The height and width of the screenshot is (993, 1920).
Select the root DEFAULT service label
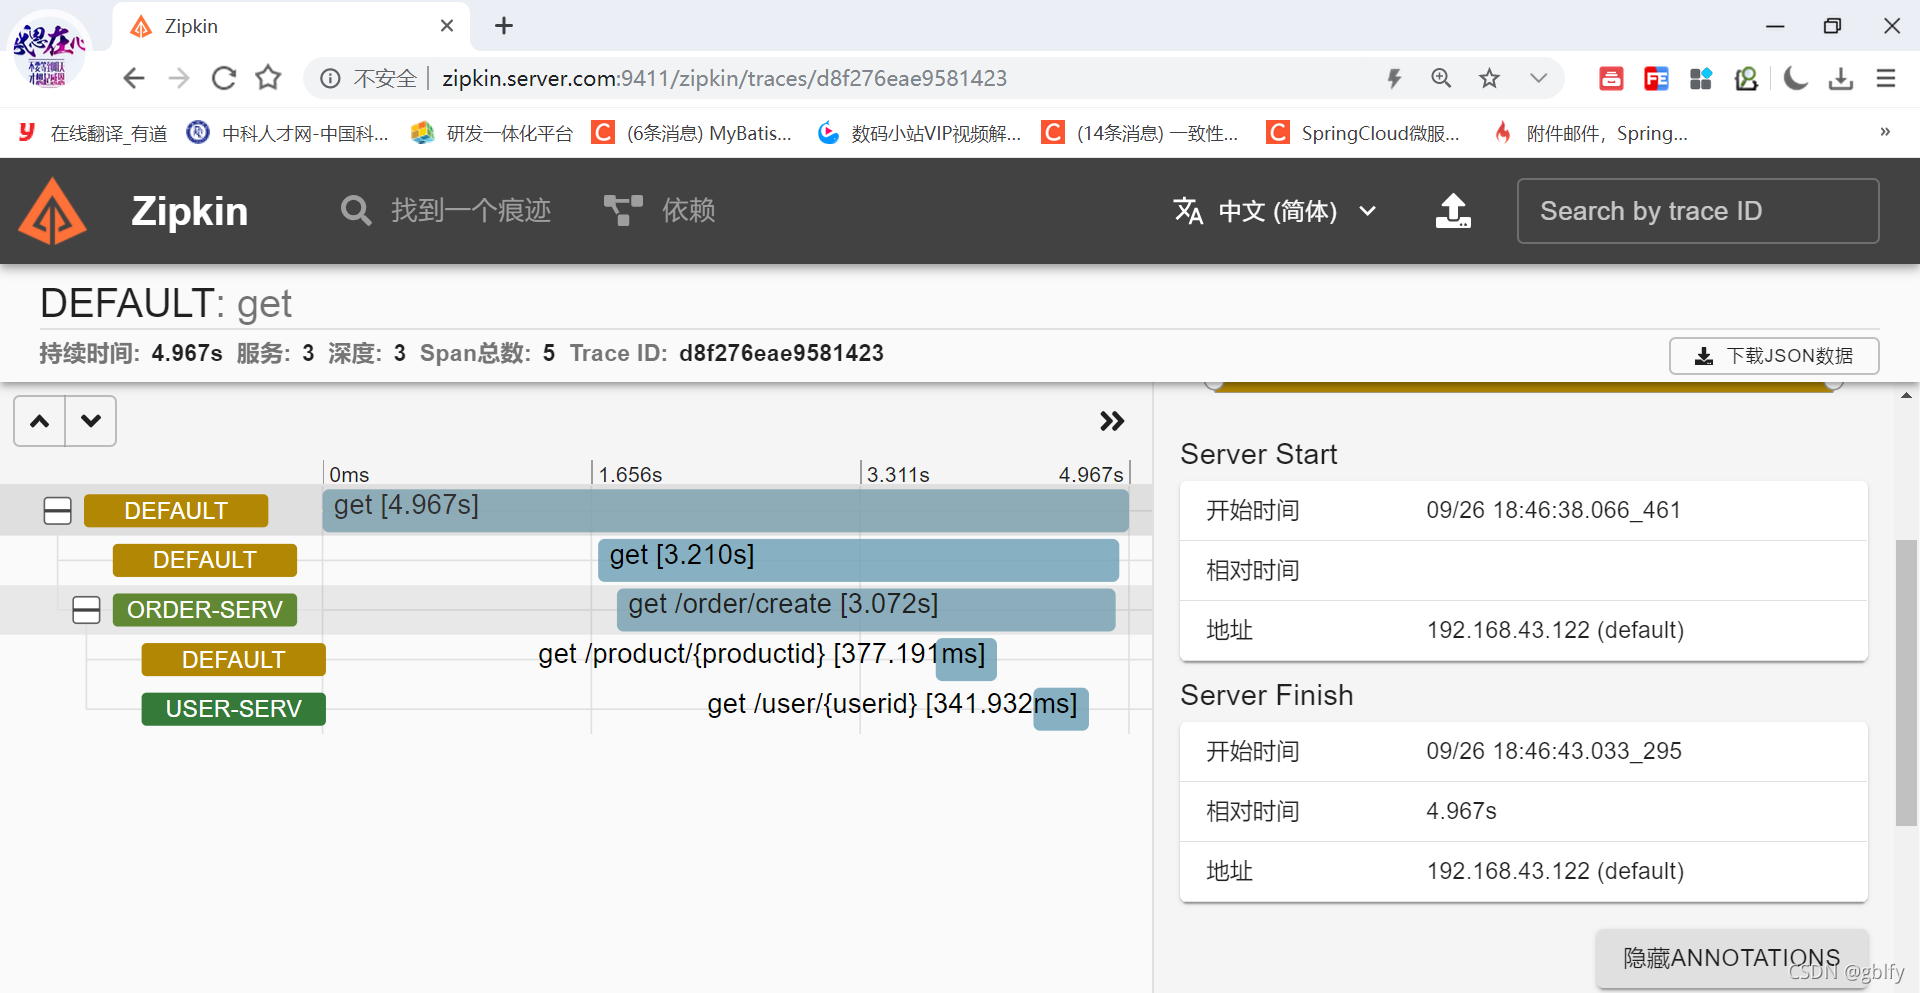click(176, 511)
